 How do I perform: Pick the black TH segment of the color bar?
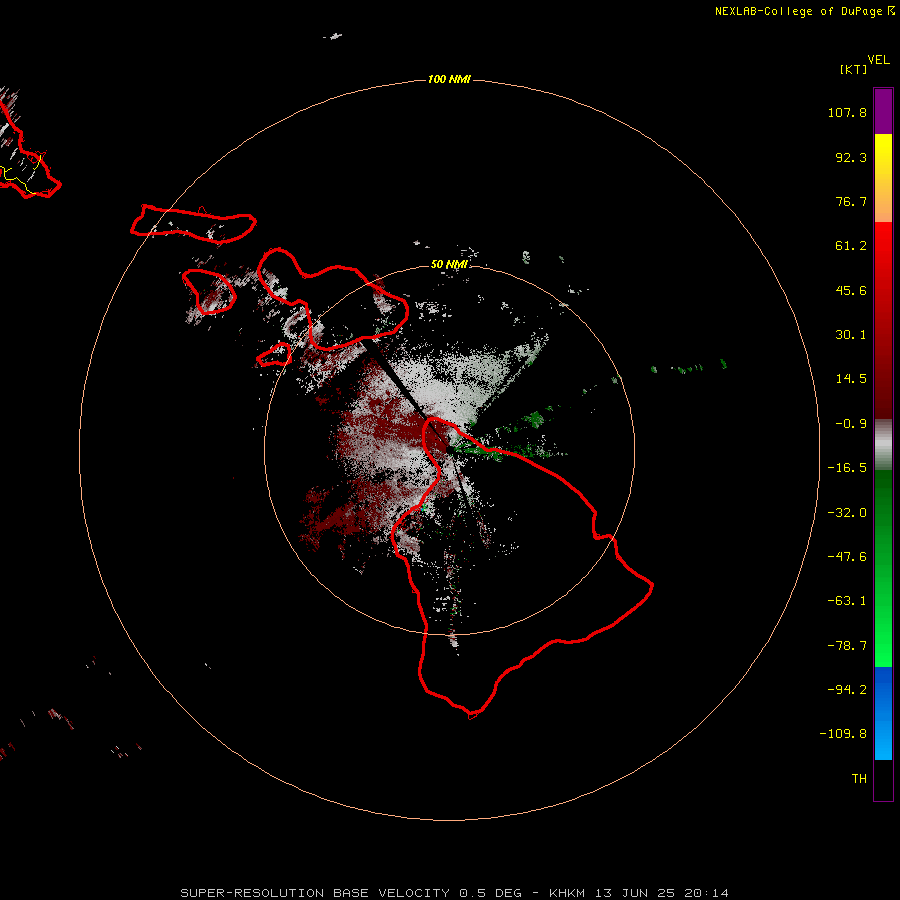883,779
